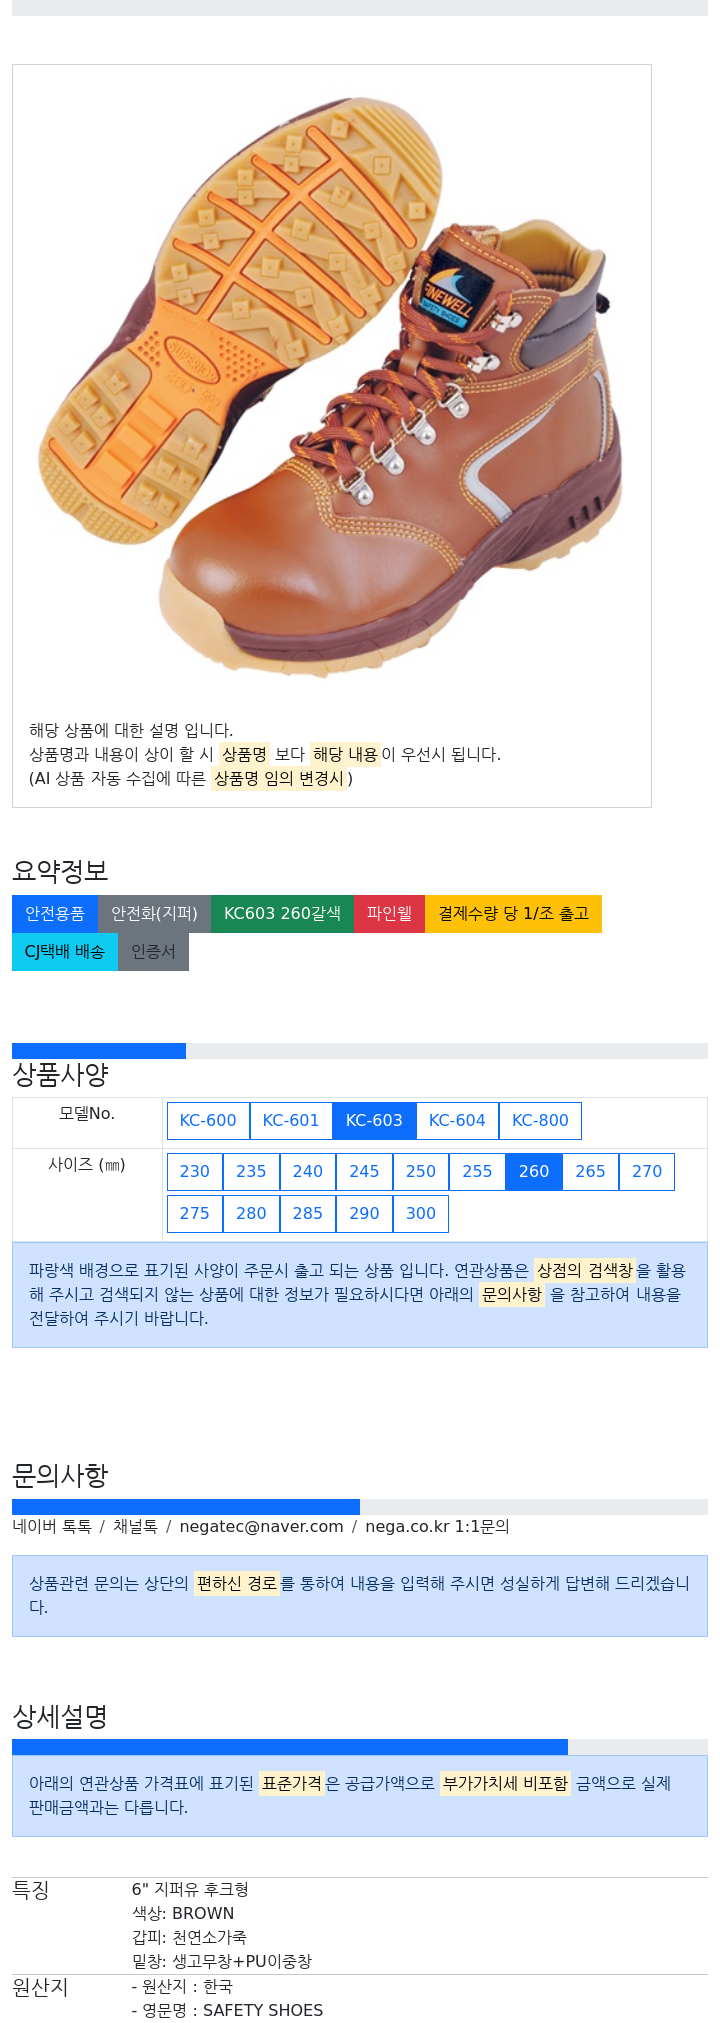Choose size 265 mm
Screen dimensions: 720x2023
point(590,1172)
